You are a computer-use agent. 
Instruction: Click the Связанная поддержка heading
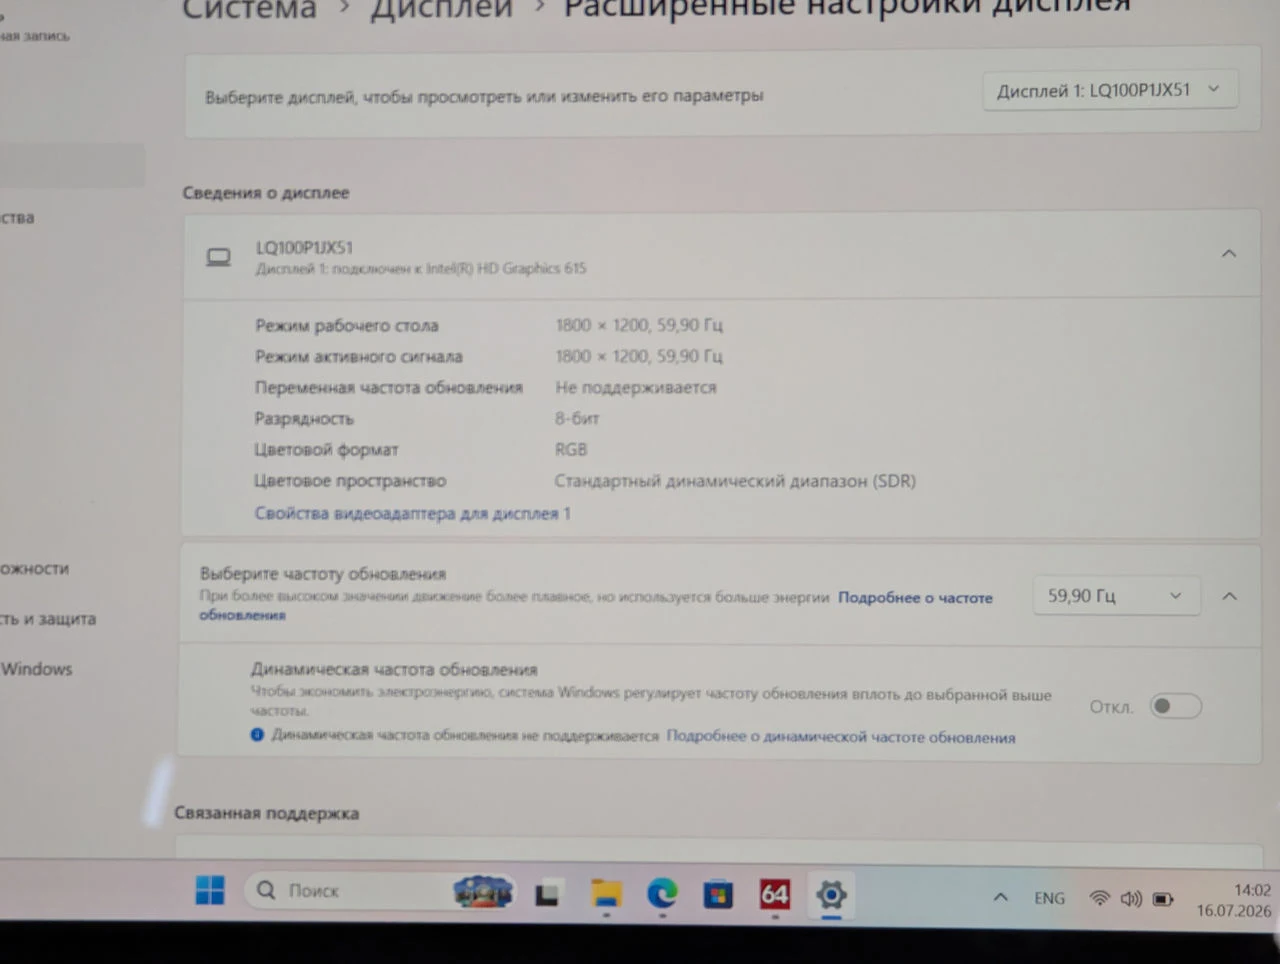point(266,813)
